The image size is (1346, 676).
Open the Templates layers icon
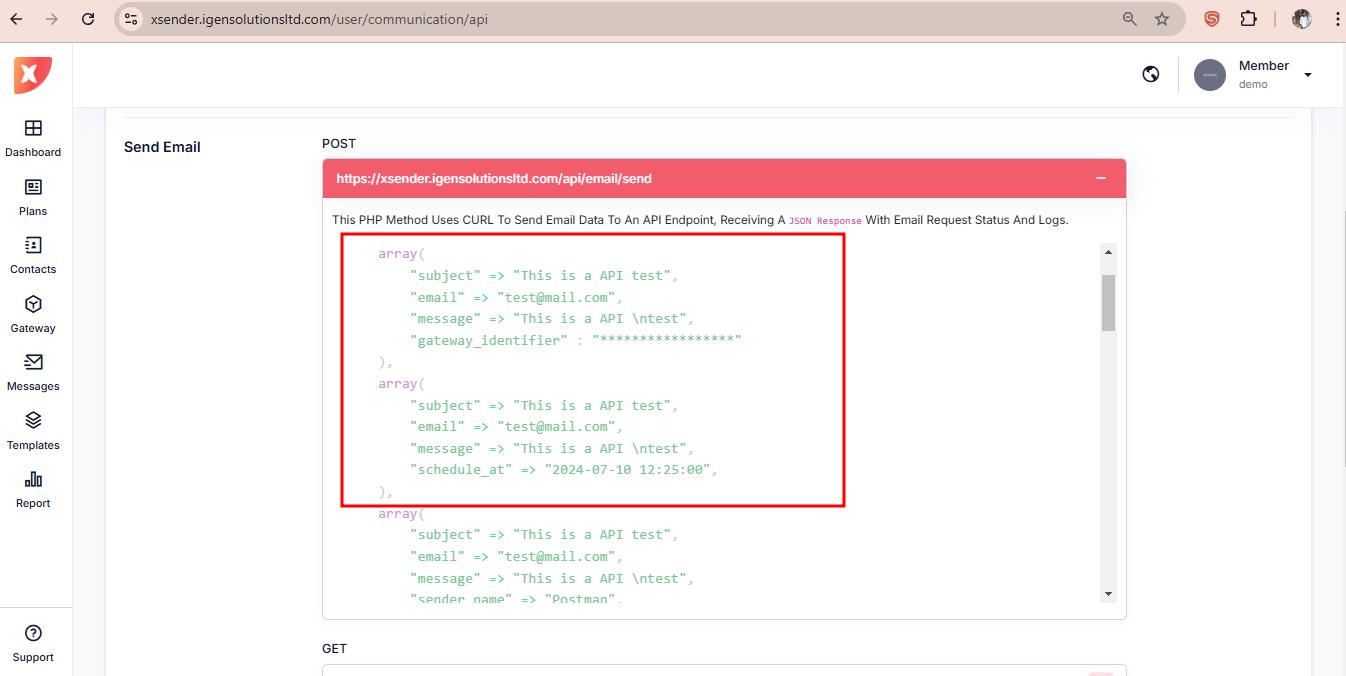click(33, 421)
